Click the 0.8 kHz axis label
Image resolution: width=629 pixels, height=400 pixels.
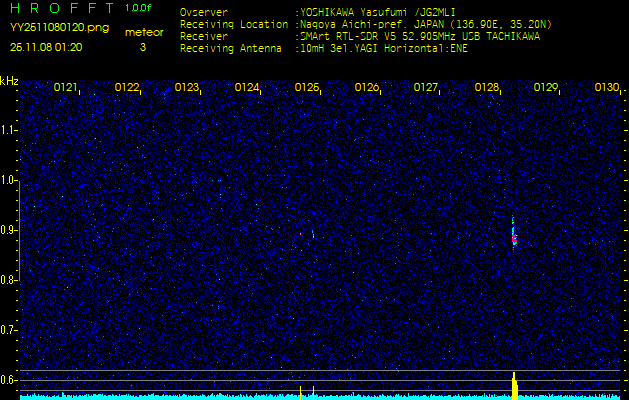(x=8, y=280)
